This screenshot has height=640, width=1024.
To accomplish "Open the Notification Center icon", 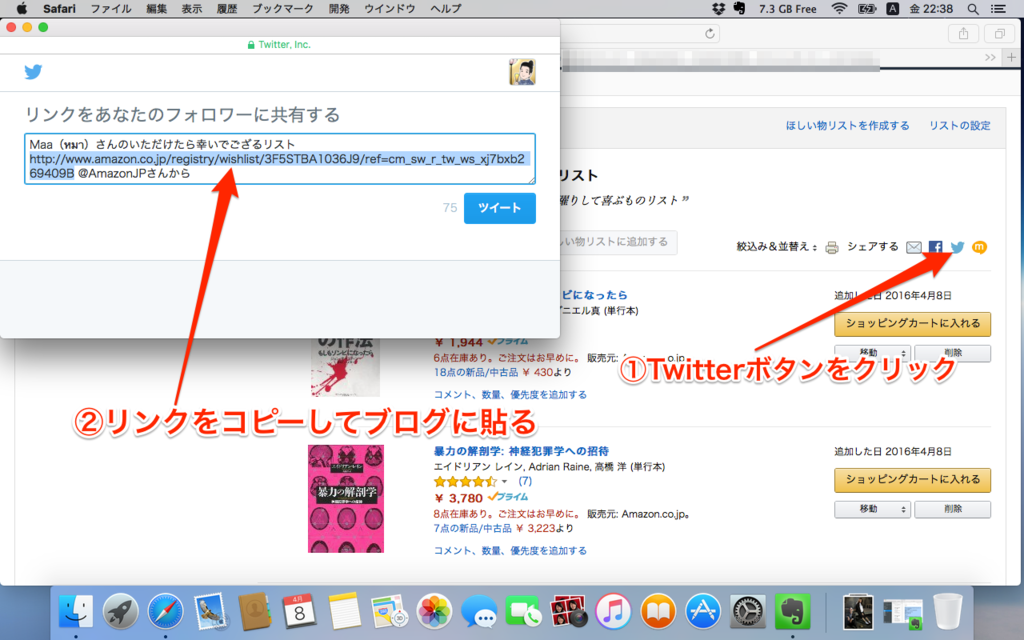I will 999,8.
